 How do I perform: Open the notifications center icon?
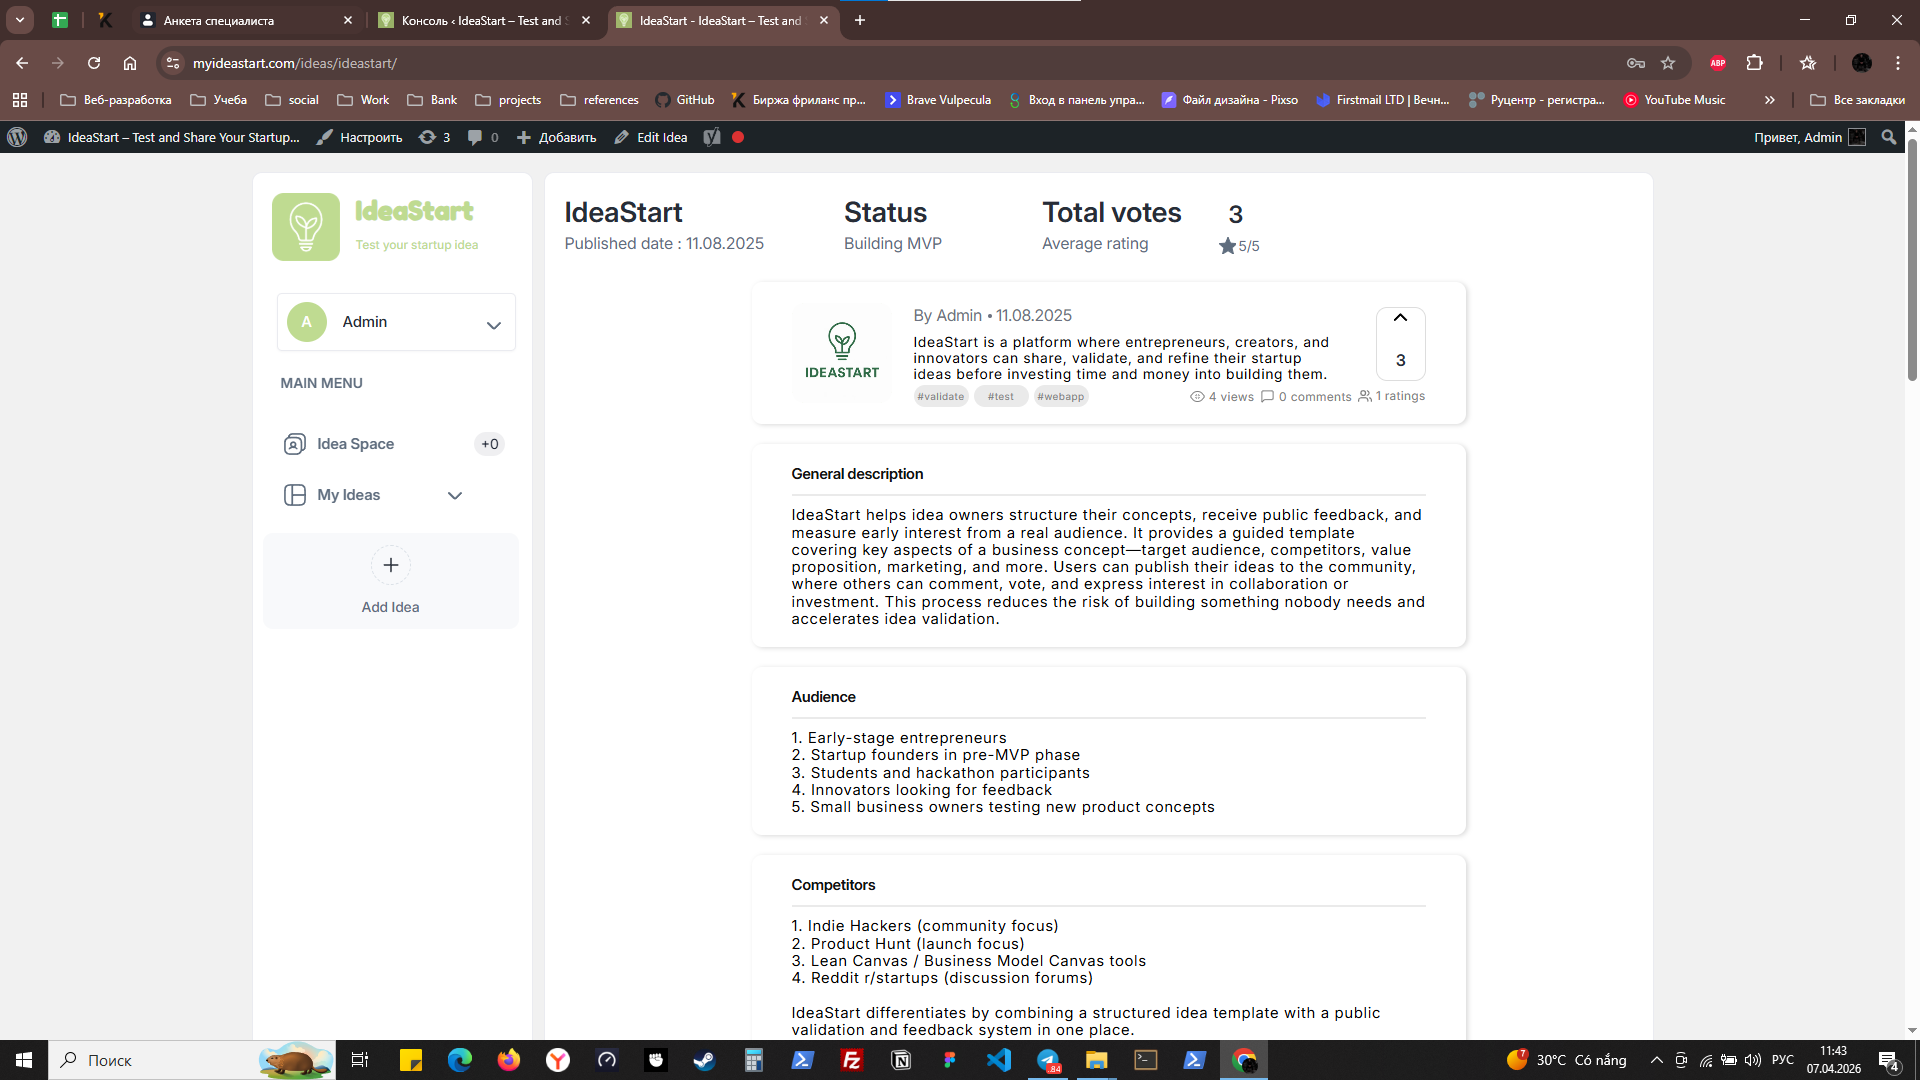[1889, 1060]
